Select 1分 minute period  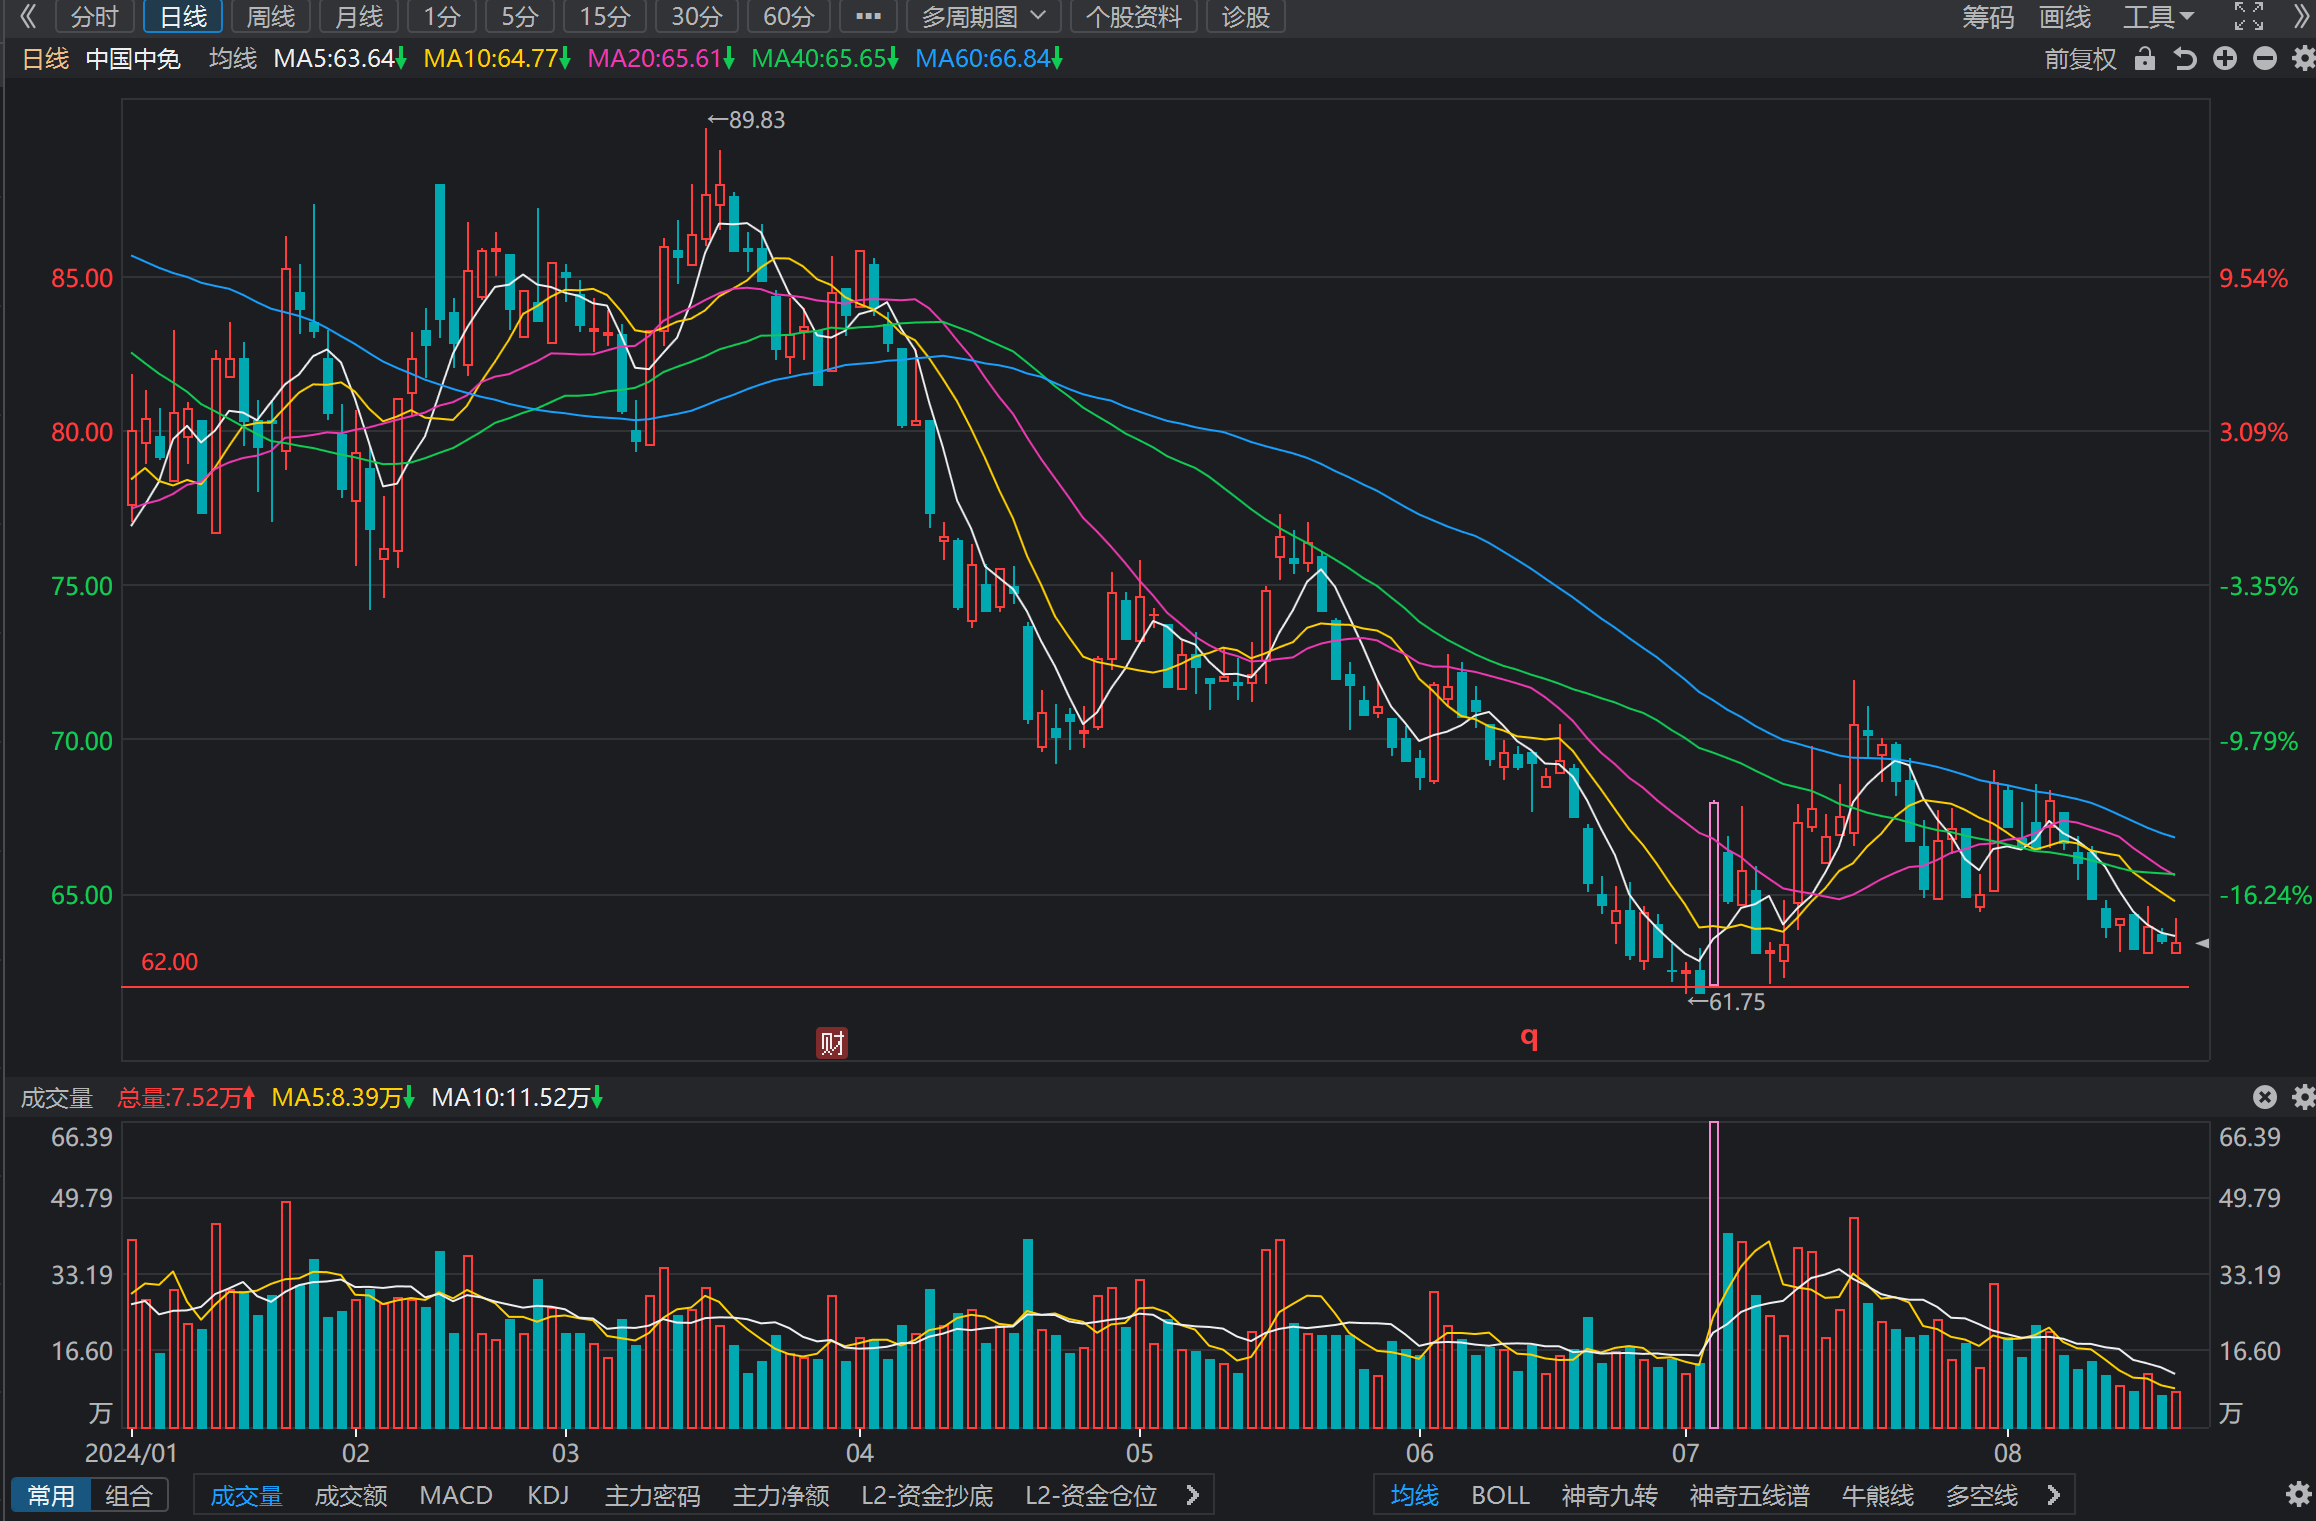441,16
